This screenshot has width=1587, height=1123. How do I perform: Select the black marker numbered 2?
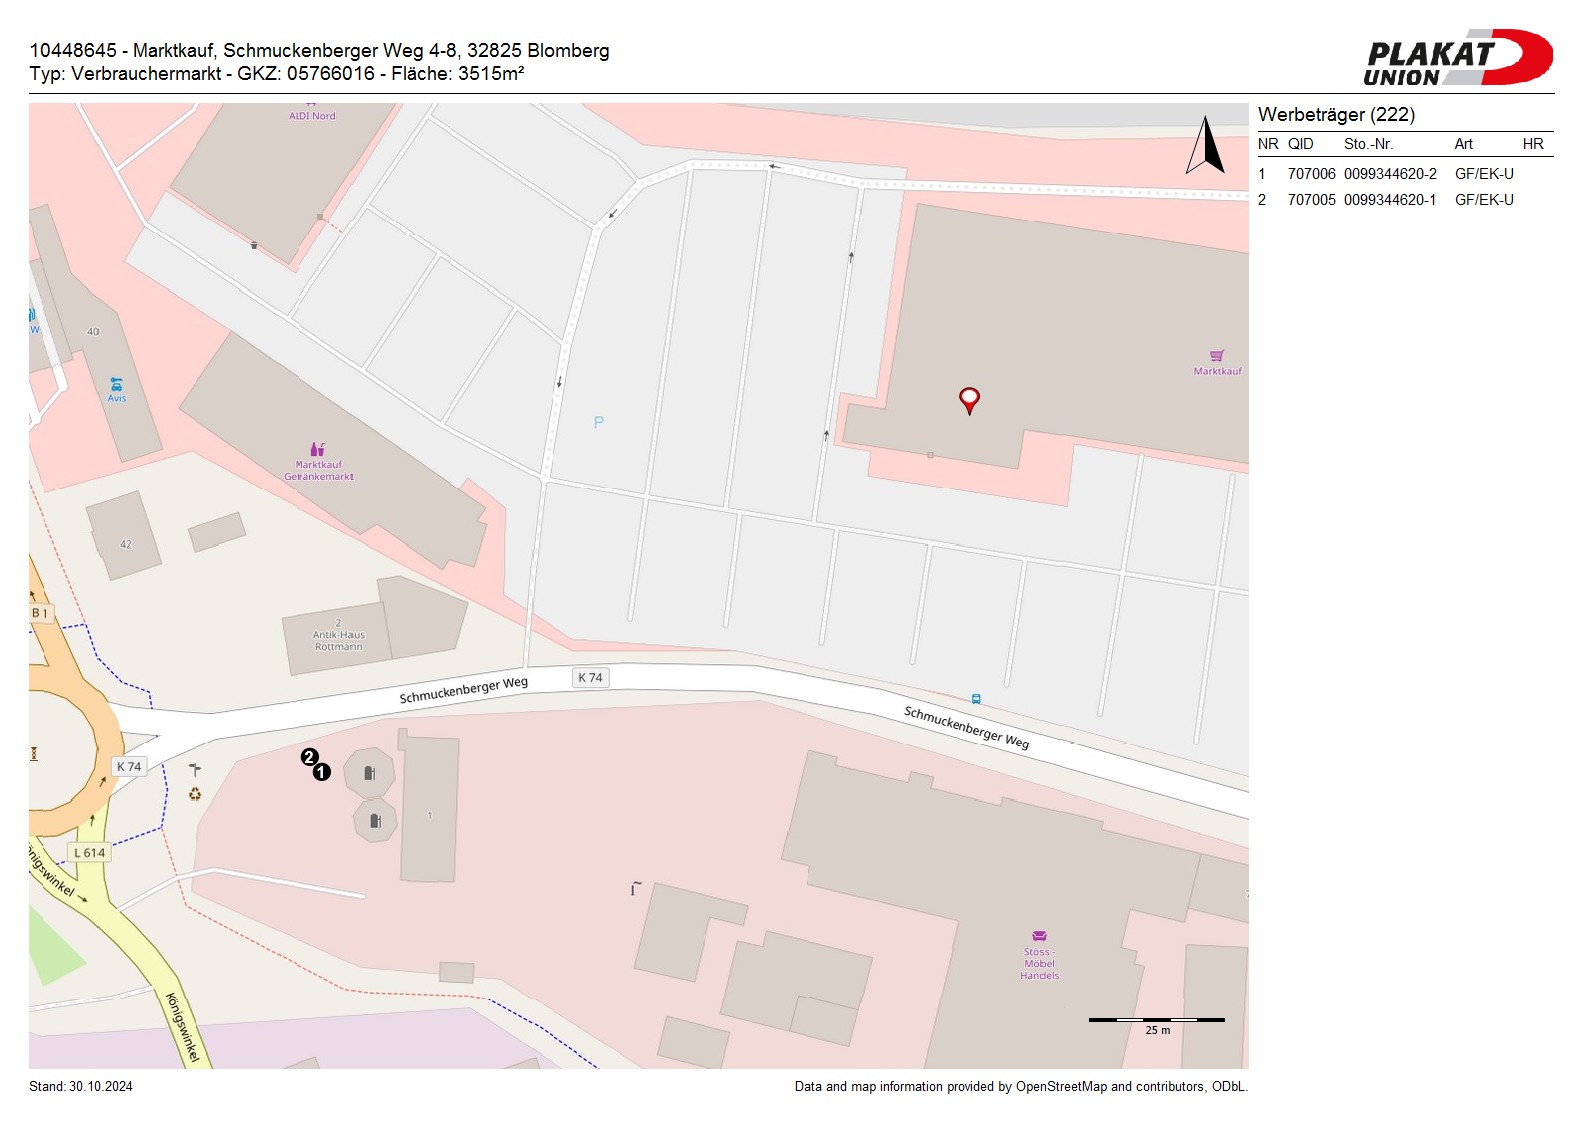309,757
